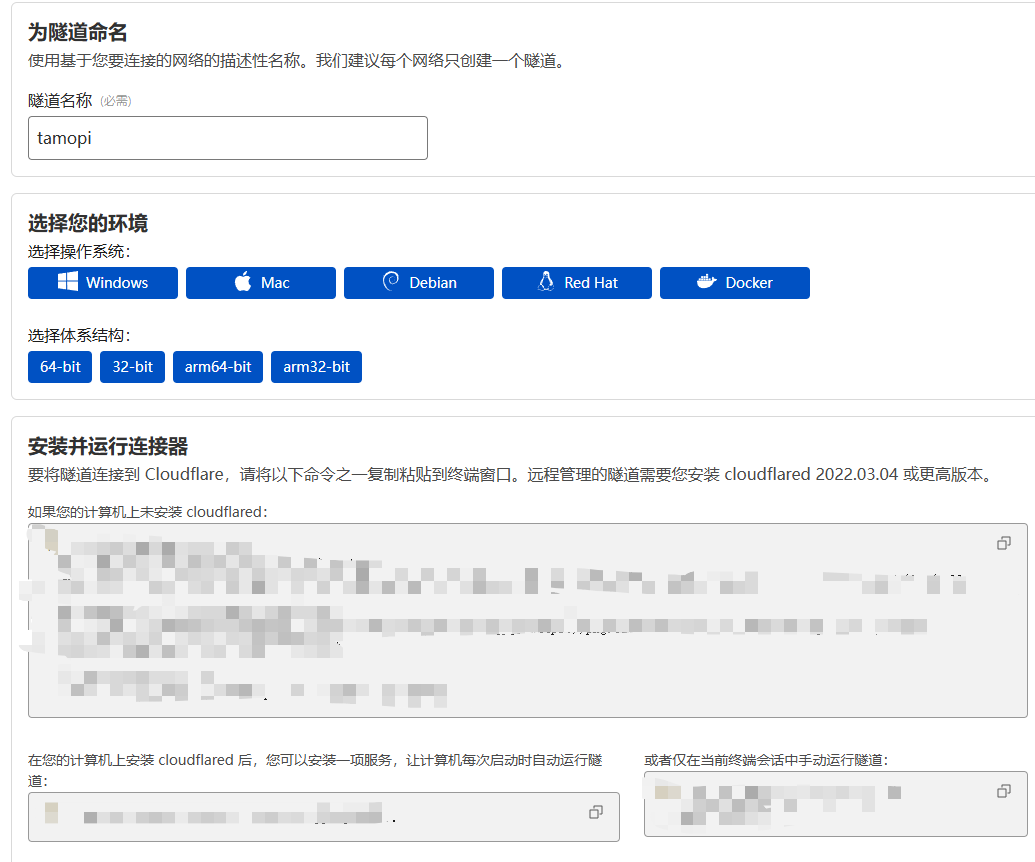Focus the tunnel name field containing tamopi
This screenshot has width=1035, height=862.
(x=227, y=138)
